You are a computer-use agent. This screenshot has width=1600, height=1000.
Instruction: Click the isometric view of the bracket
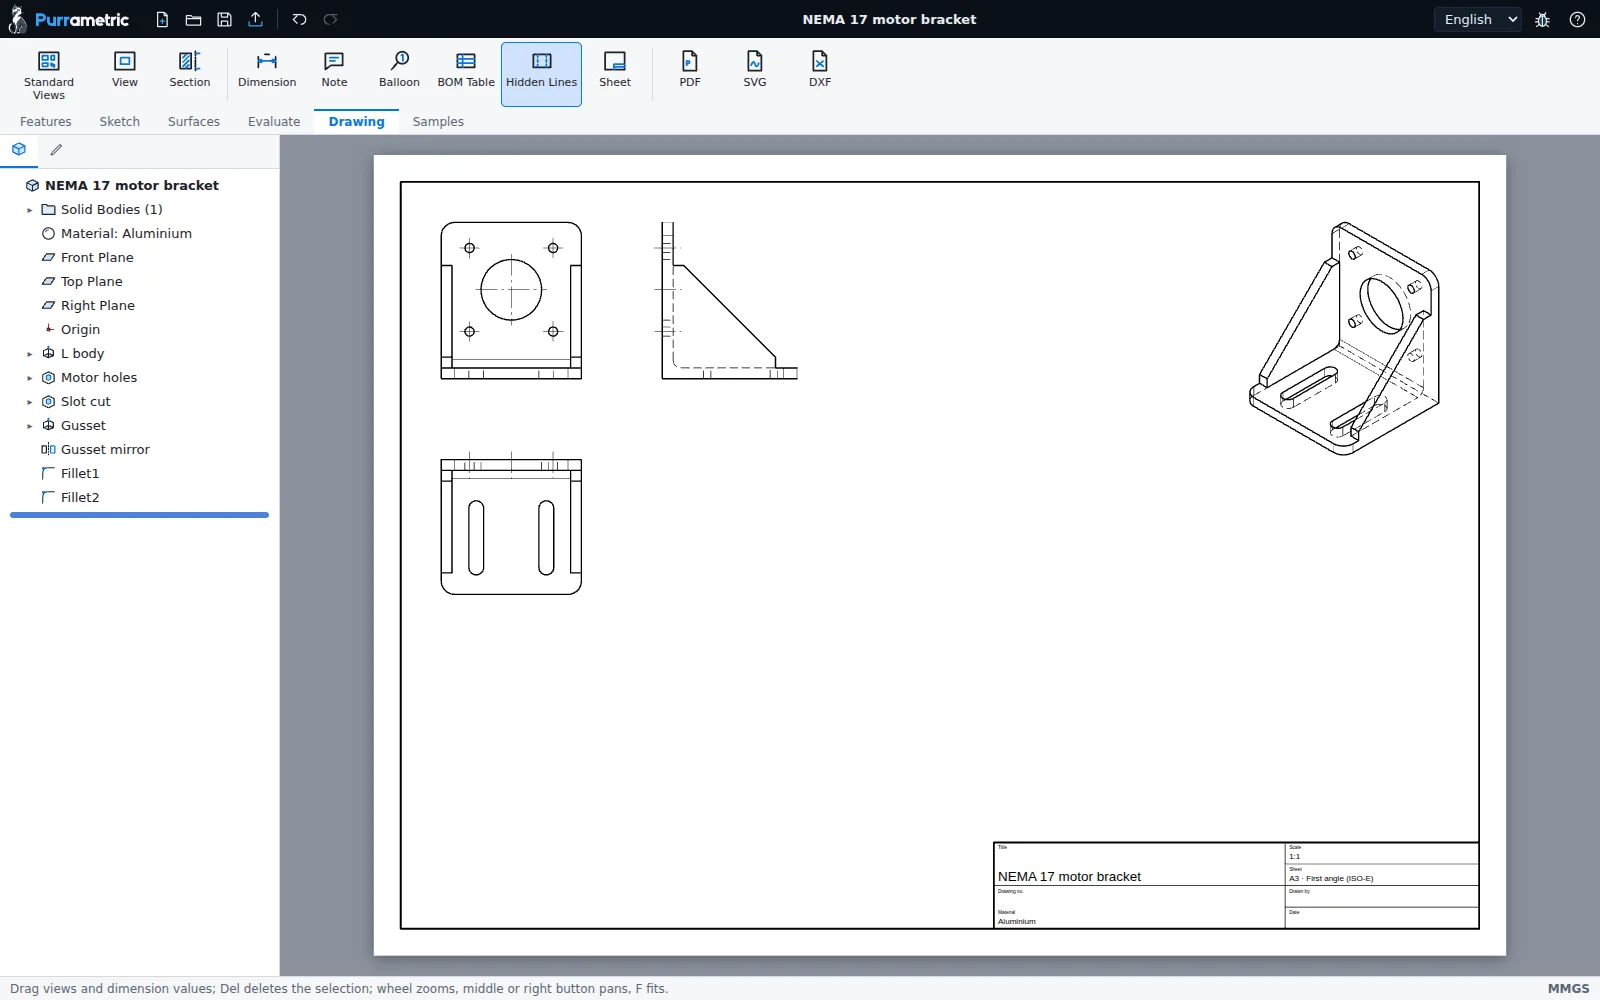pyautogui.click(x=1344, y=339)
